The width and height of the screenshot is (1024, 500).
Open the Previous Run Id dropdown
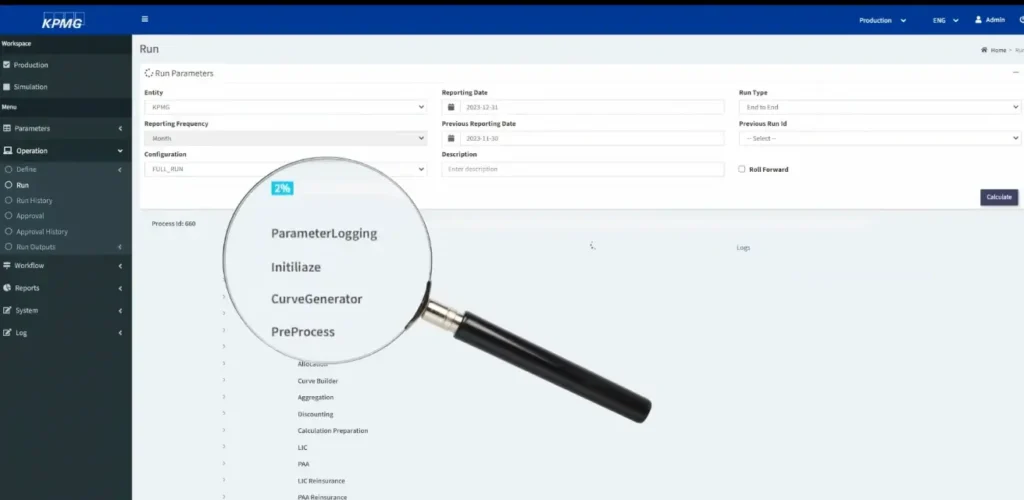pyautogui.click(x=879, y=138)
